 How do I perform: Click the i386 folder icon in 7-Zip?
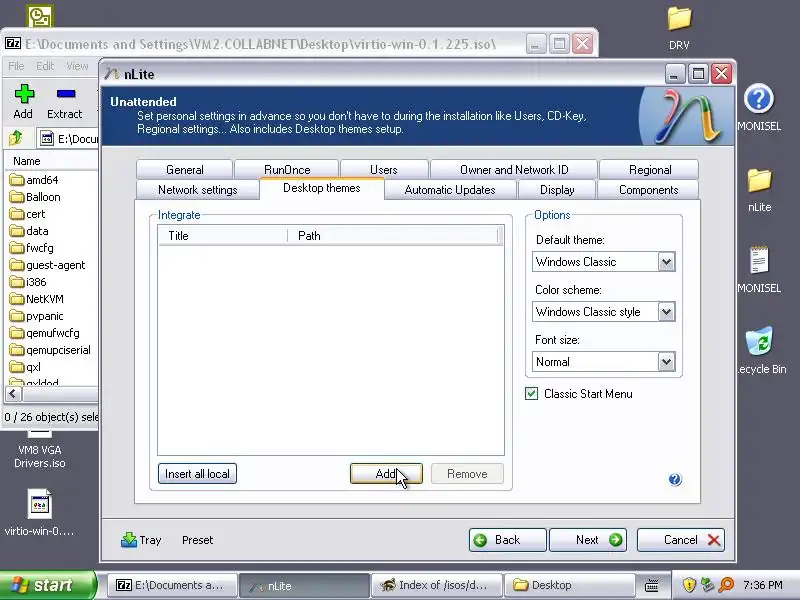click(17, 282)
